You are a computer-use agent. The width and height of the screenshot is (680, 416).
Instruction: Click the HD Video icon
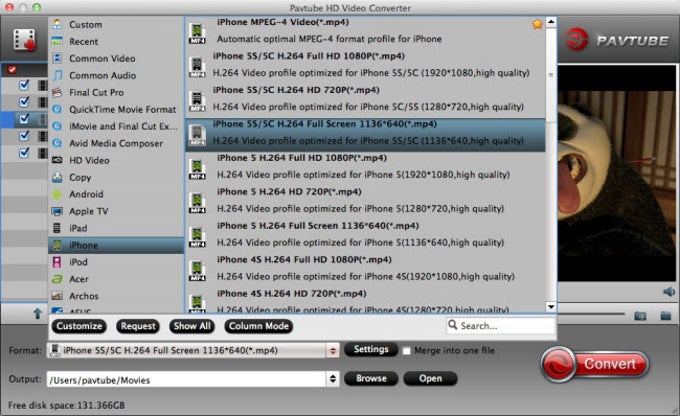pos(57,160)
